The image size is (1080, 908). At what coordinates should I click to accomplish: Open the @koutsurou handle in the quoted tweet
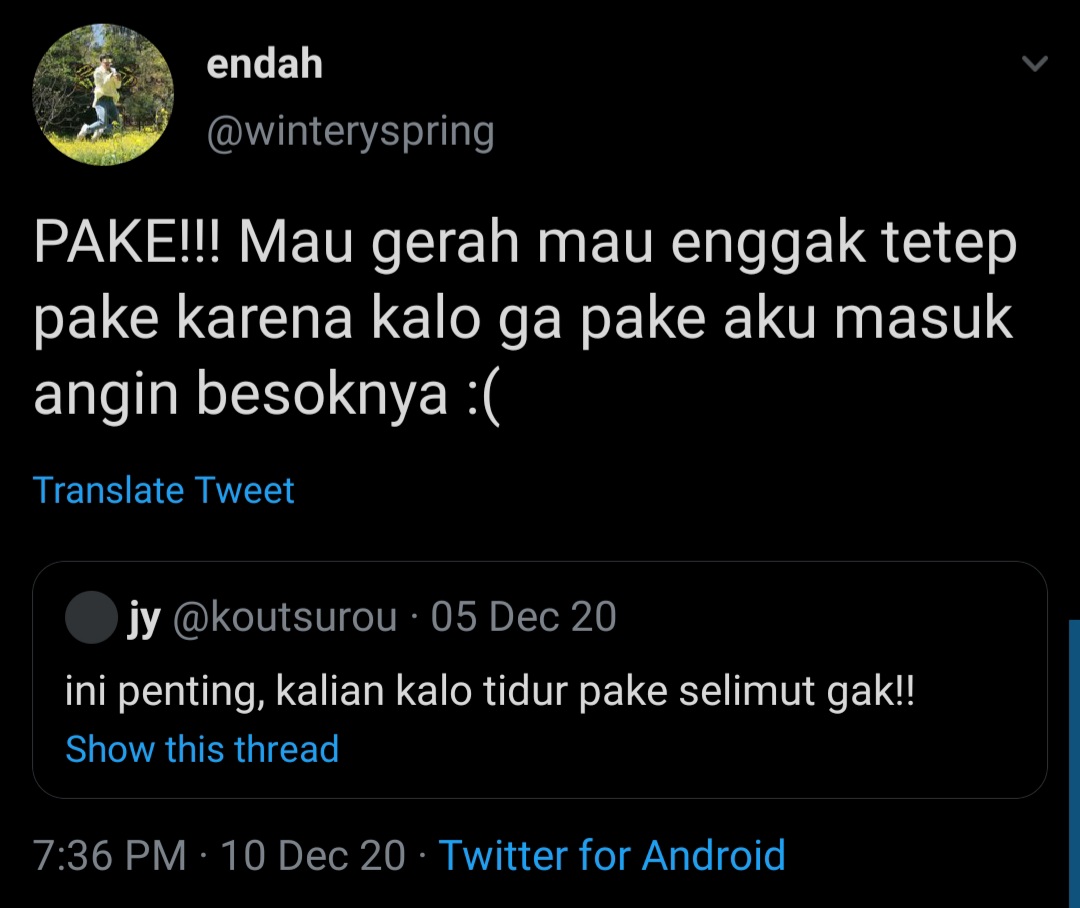(284, 617)
